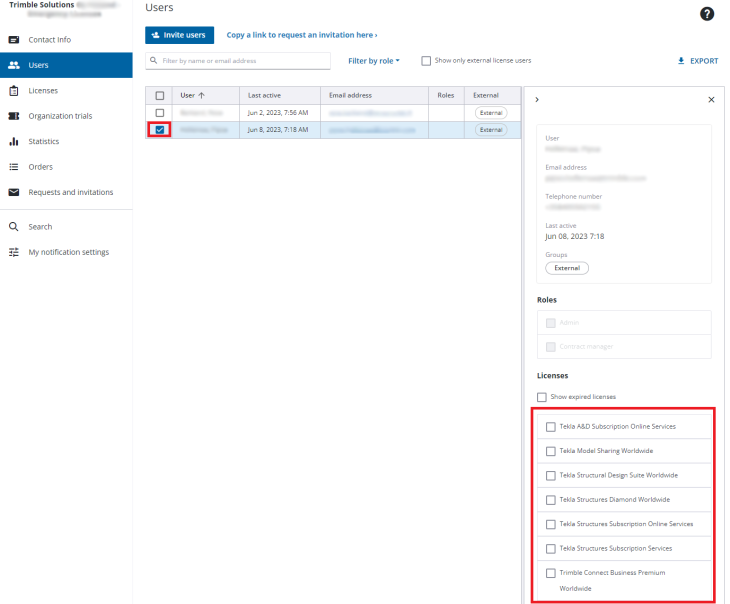Click the Contact Info card icon
Image resolution: width=730 pixels, height=604 pixels.
[x=14, y=40]
